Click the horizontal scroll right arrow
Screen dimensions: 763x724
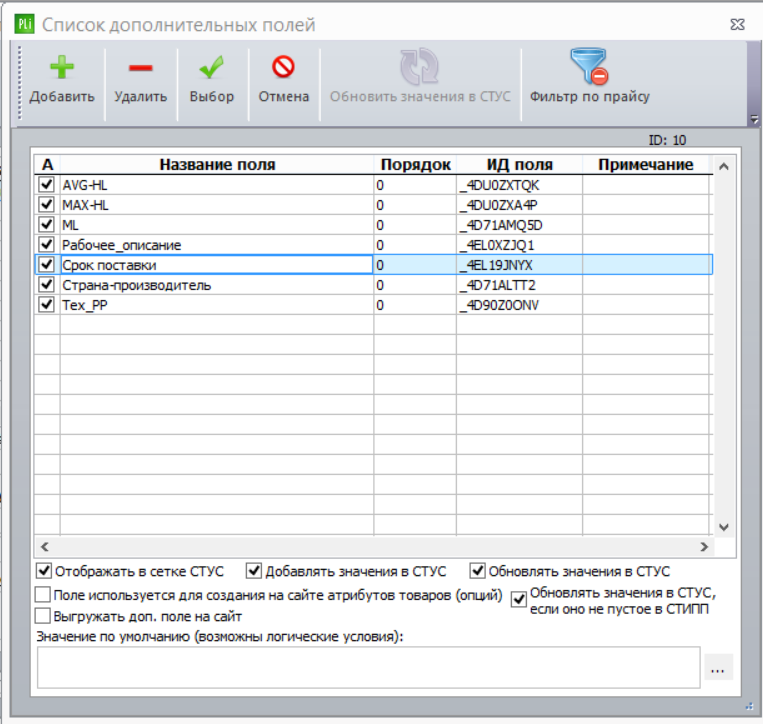[x=704, y=547]
